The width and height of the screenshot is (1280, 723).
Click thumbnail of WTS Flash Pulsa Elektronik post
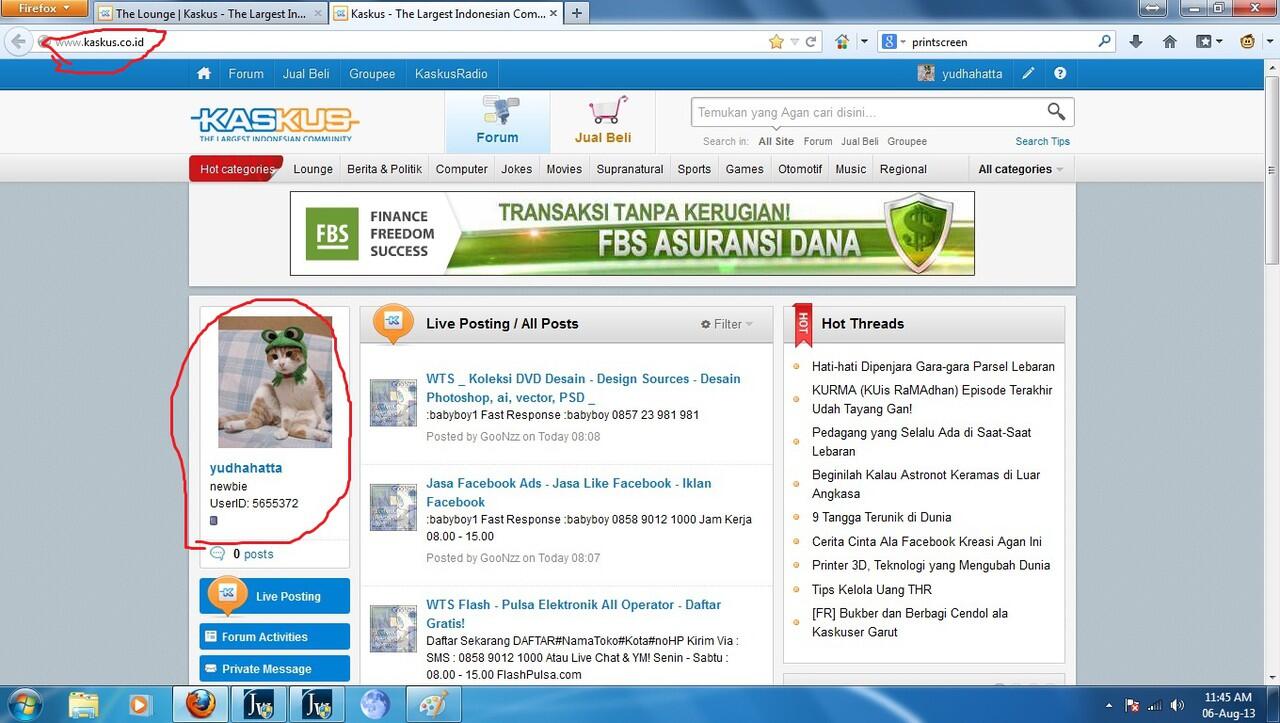tap(393, 629)
